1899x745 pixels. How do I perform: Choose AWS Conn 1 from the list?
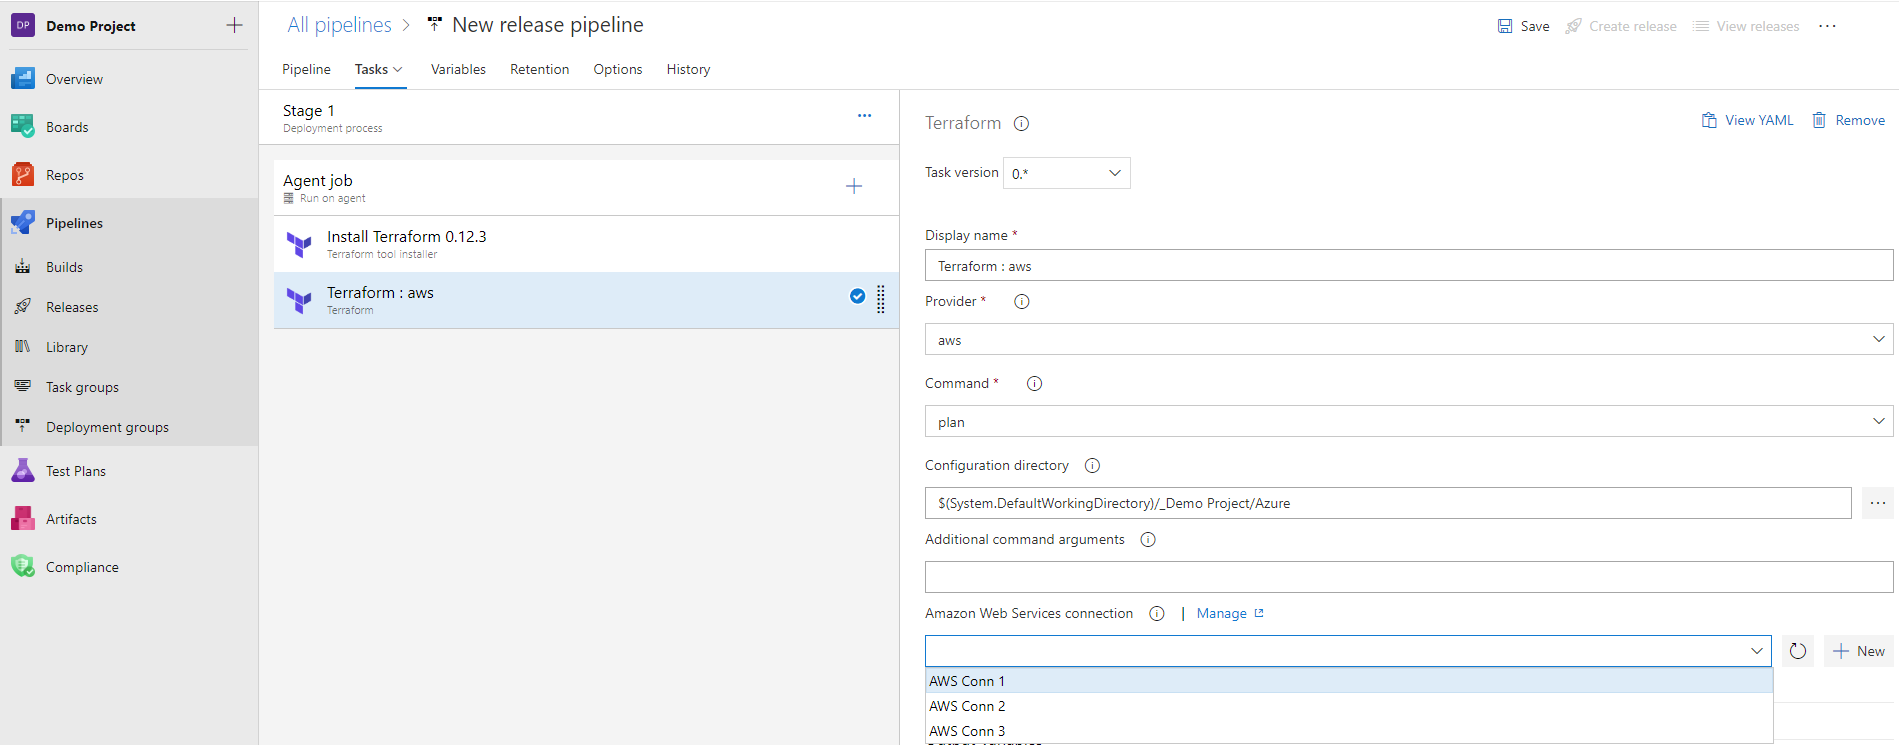(x=1349, y=681)
